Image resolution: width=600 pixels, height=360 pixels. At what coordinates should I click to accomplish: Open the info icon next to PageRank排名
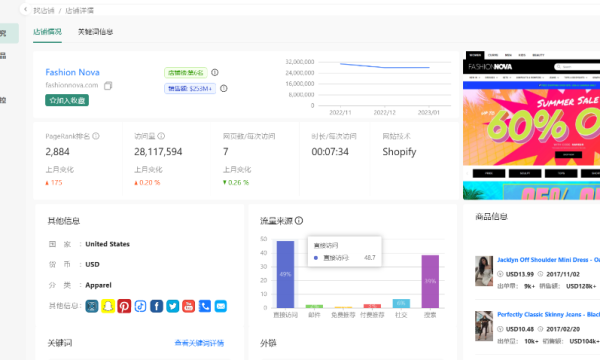[96, 136]
